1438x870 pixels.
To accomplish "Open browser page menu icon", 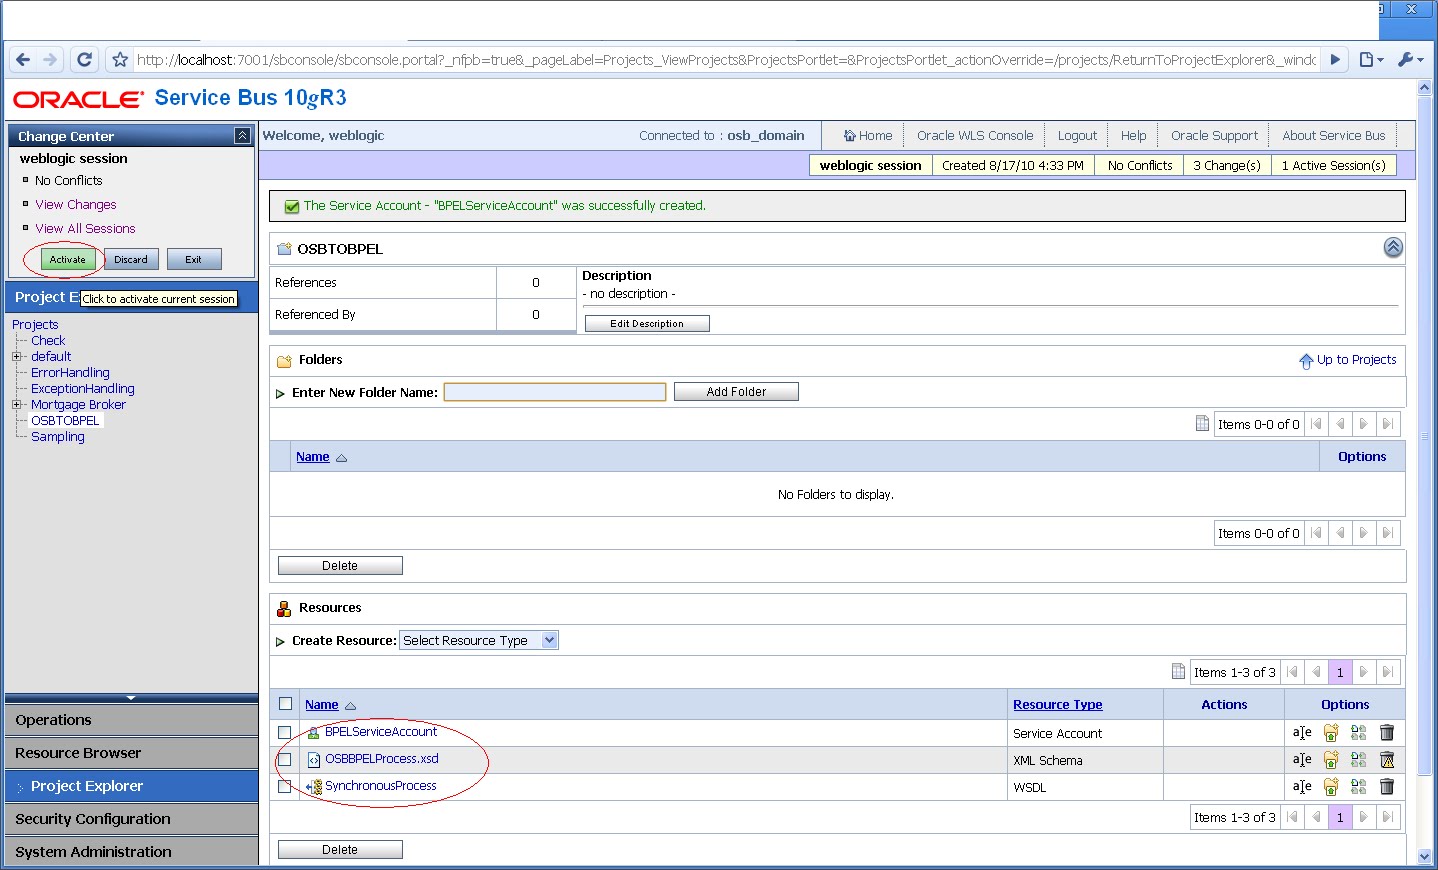I will 1372,59.
